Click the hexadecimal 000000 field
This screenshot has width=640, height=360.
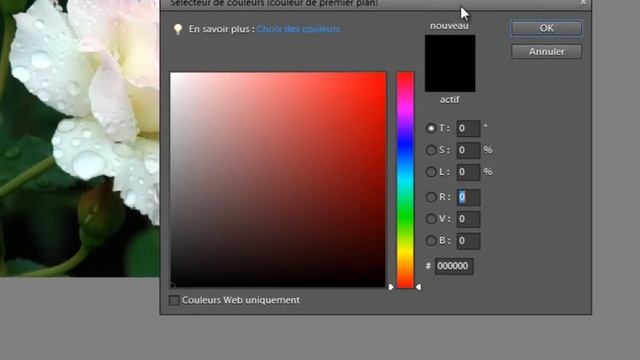[454, 266]
